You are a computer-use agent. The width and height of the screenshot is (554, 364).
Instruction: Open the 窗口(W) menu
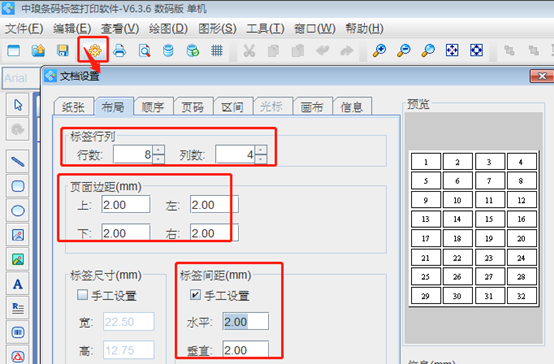click(314, 29)
